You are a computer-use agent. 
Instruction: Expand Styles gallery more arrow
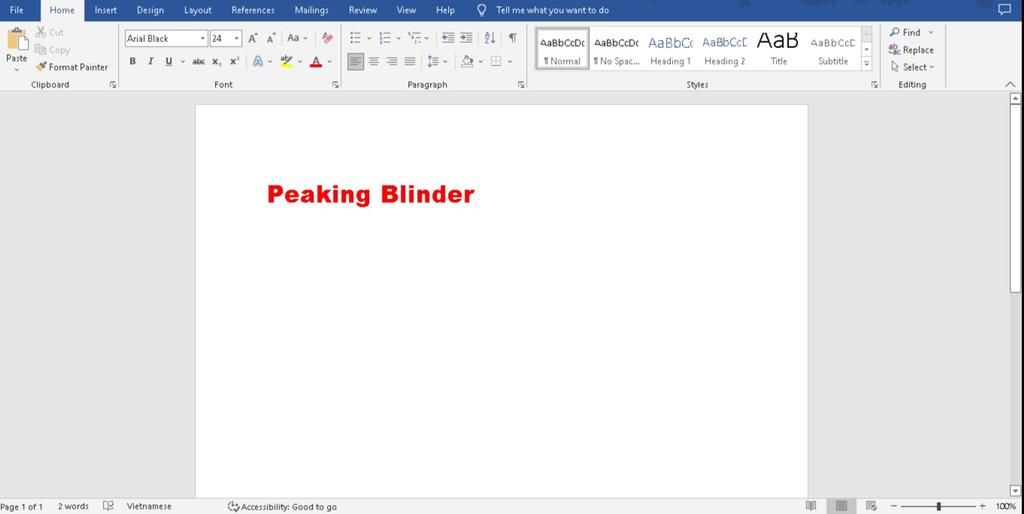click(x=867, y=63)
